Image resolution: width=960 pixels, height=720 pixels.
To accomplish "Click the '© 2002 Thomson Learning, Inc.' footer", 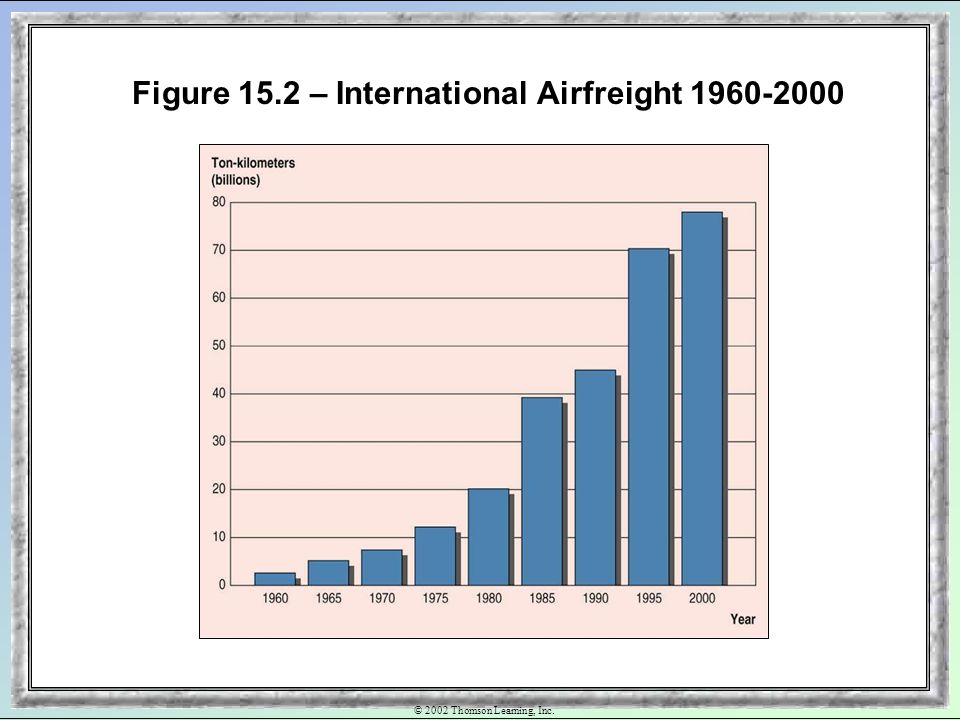I will click(484, 710).
